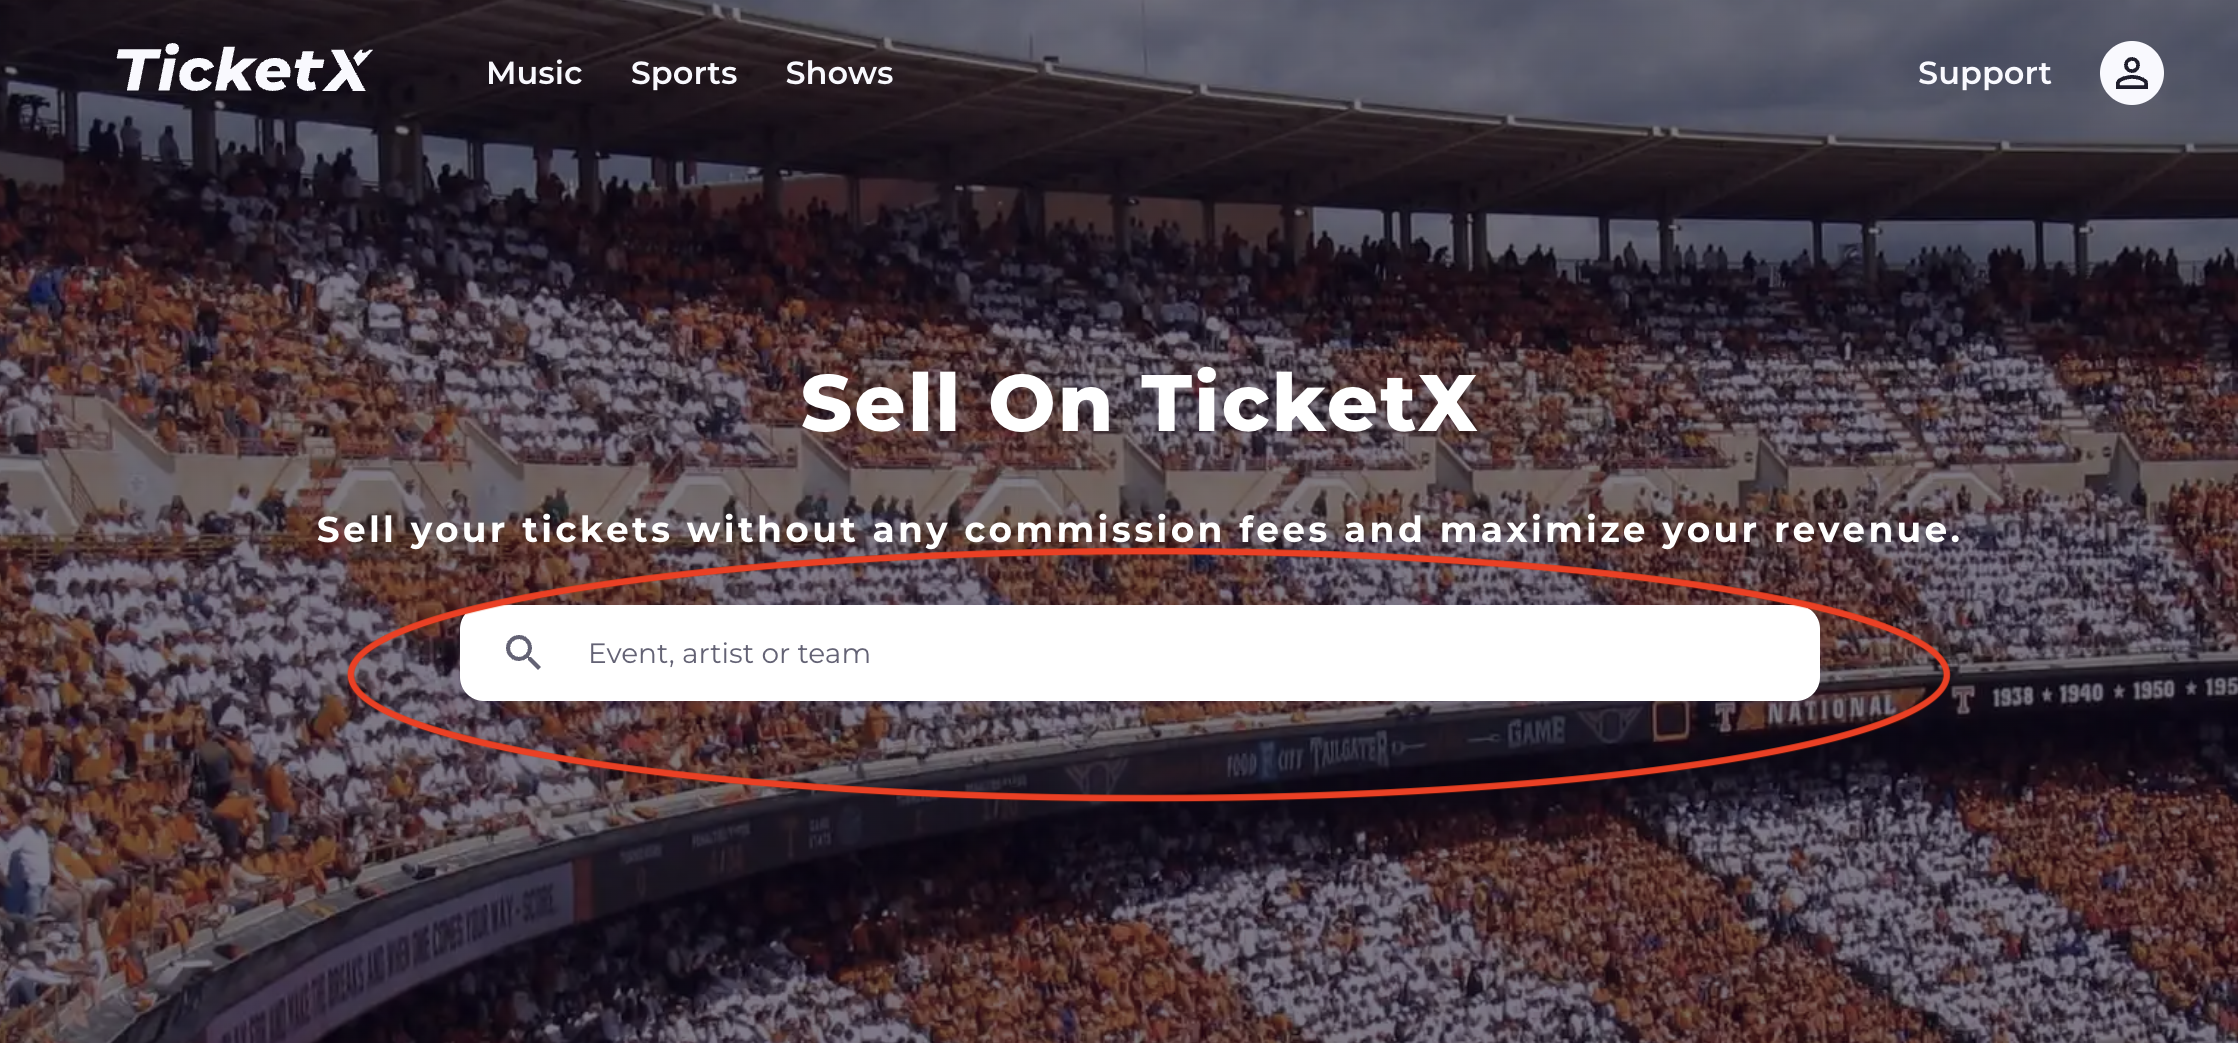Image resolution: width=2238 pixels, height=1043 pixels.
Task: Click the orange T logo beside NATIONAL
Action: point(1726,717)
